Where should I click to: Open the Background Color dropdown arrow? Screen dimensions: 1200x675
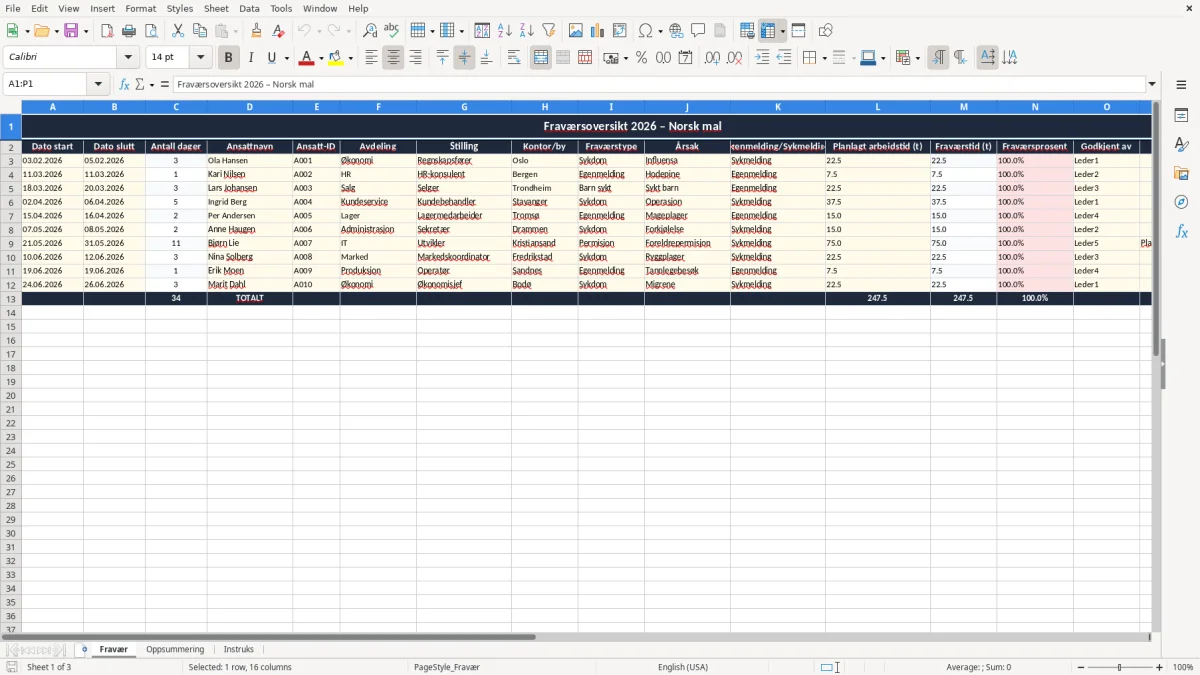coord(350,58)
